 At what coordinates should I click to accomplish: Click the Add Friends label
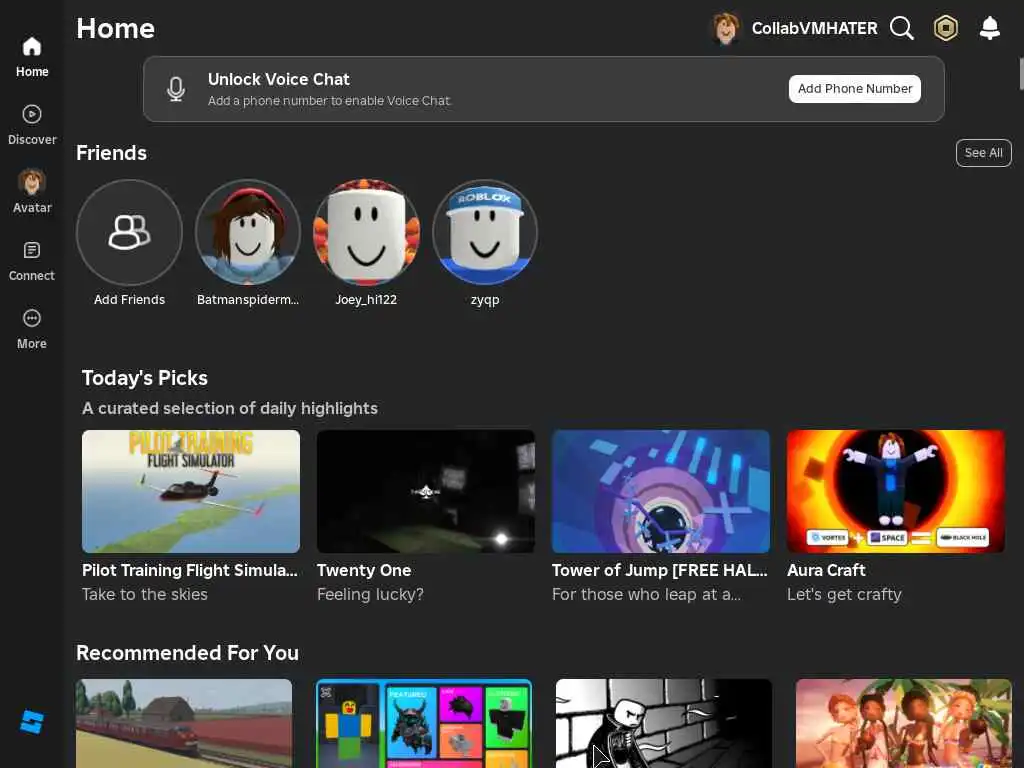click(x=129, y=300)
